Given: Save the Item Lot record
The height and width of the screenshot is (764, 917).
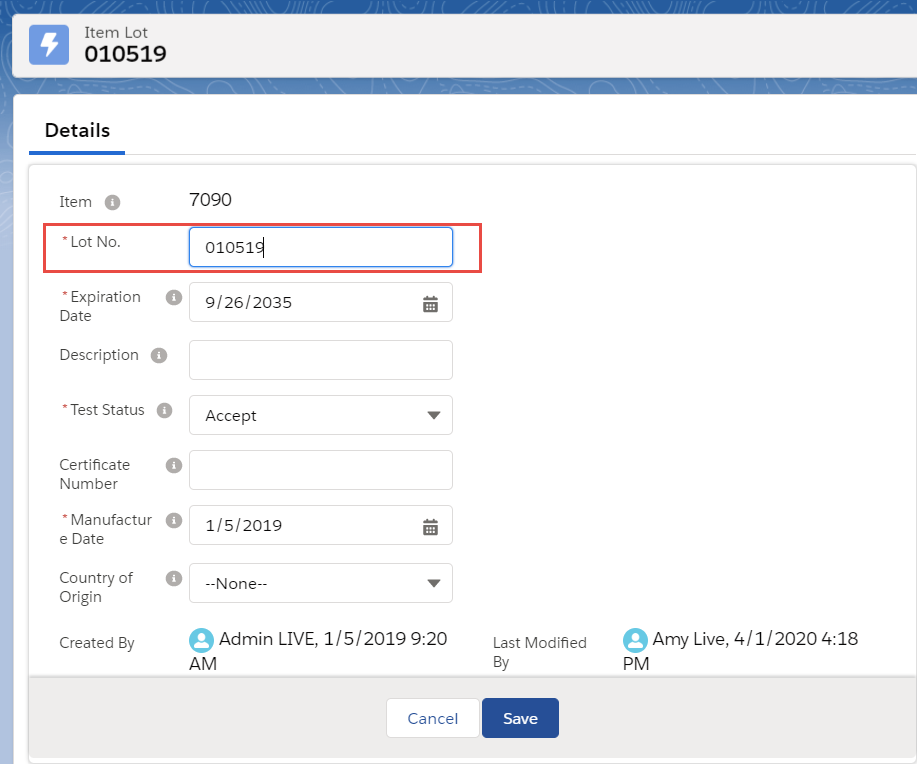Looking at the screenshot, I should pos(520,718).
